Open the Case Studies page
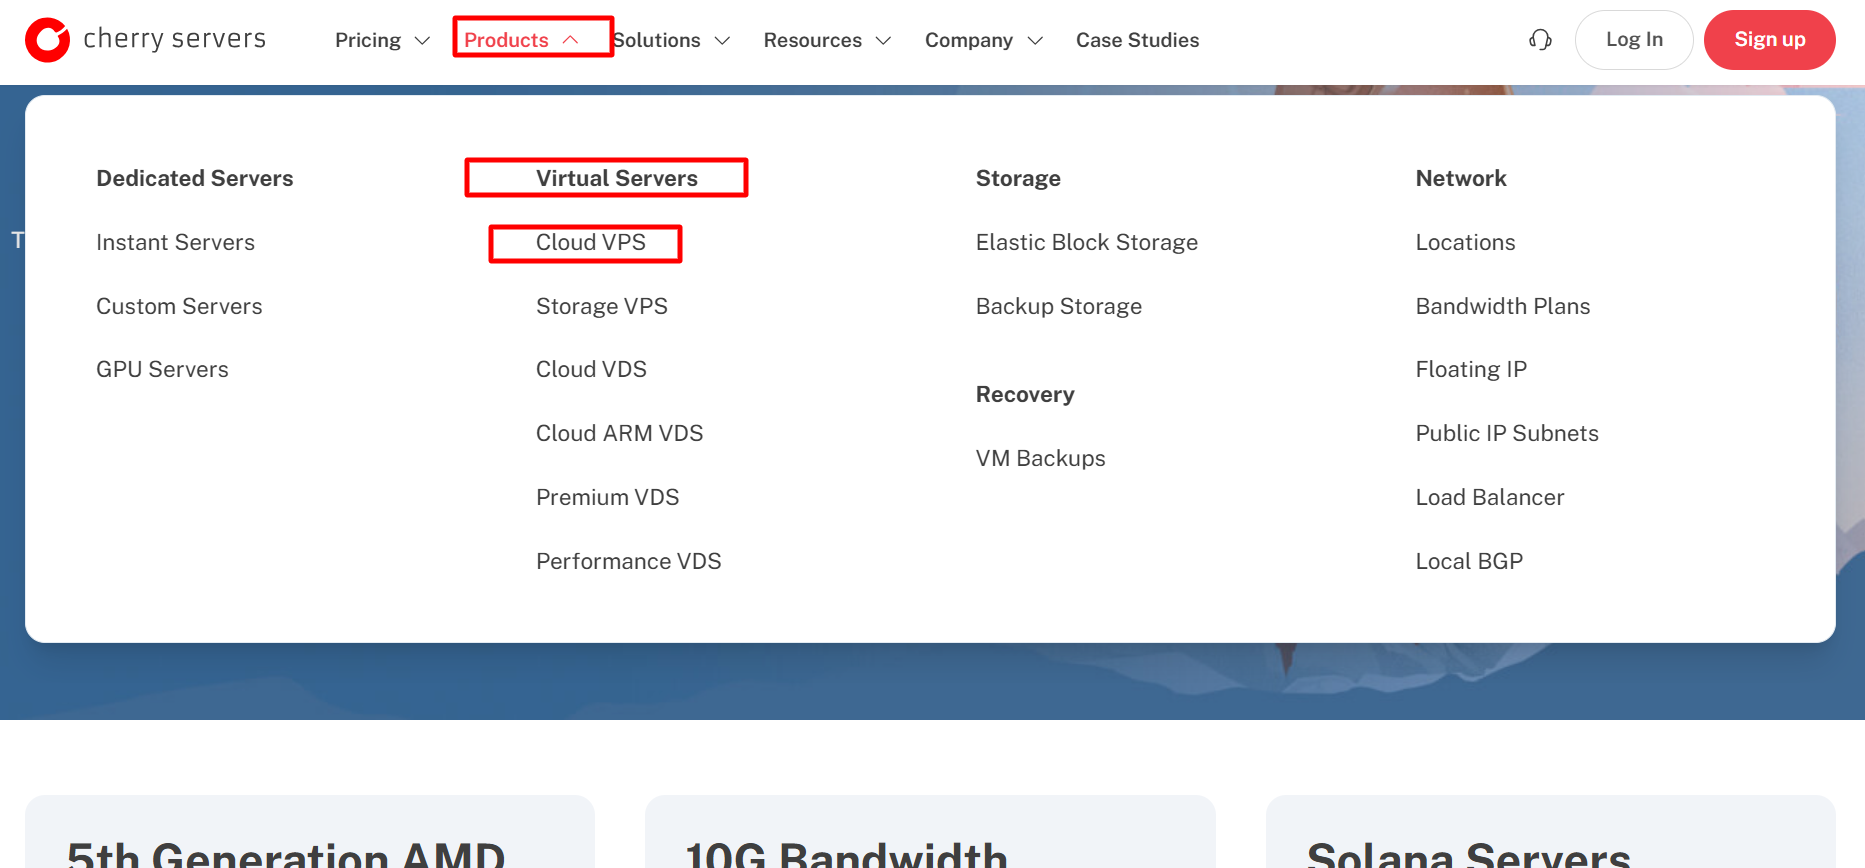 (x=1137, y=40)
